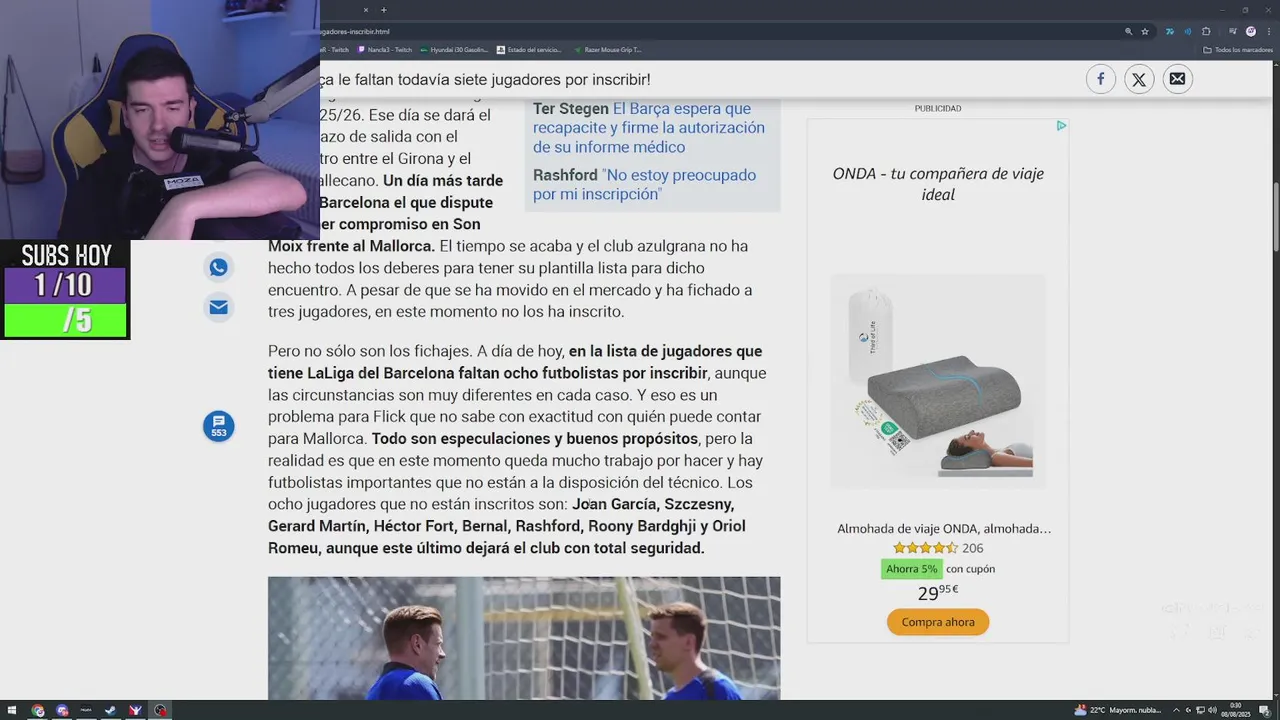Open Steam from the taskbar

(x=111, y=711)
